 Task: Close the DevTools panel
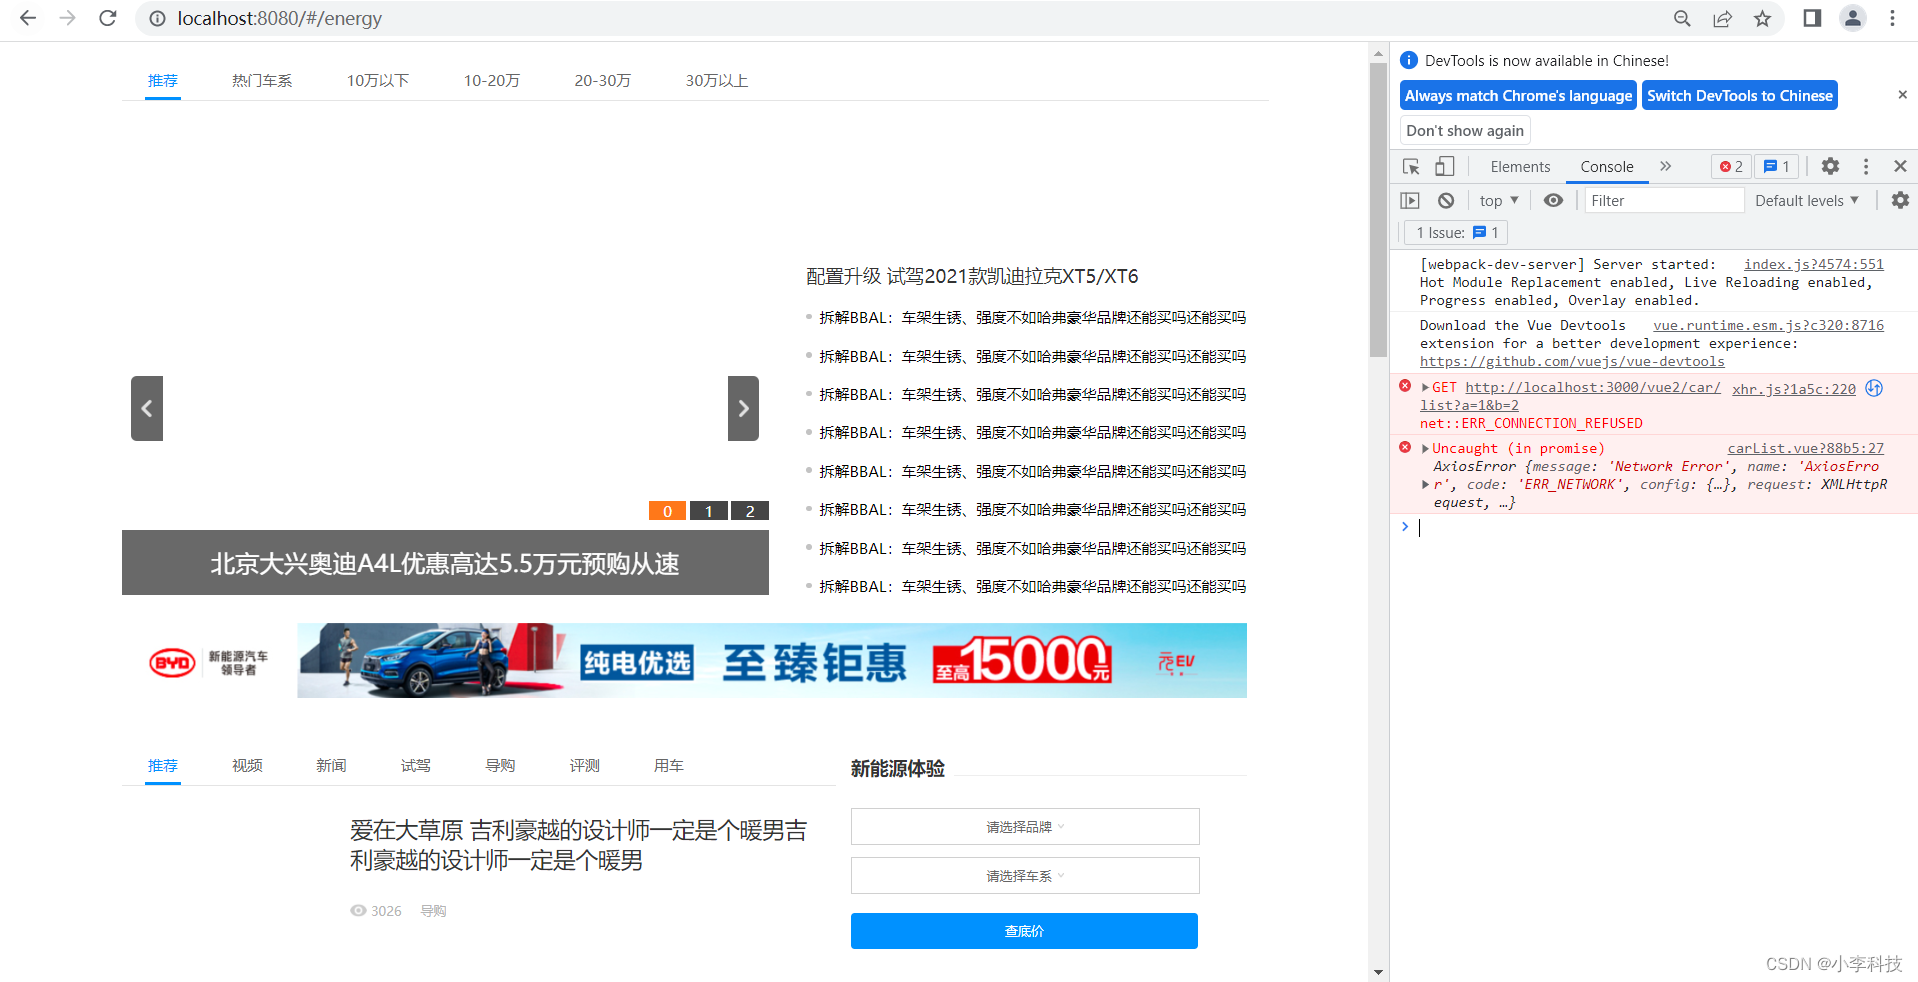tap(1900, 166)
